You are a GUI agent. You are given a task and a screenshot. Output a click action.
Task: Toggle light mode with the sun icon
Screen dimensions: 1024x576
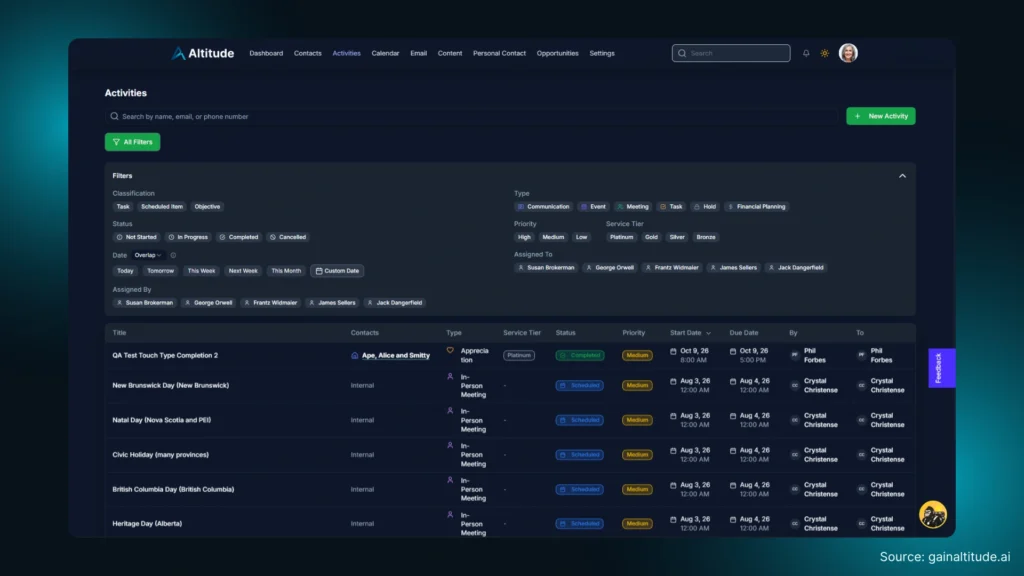point(825,53)
